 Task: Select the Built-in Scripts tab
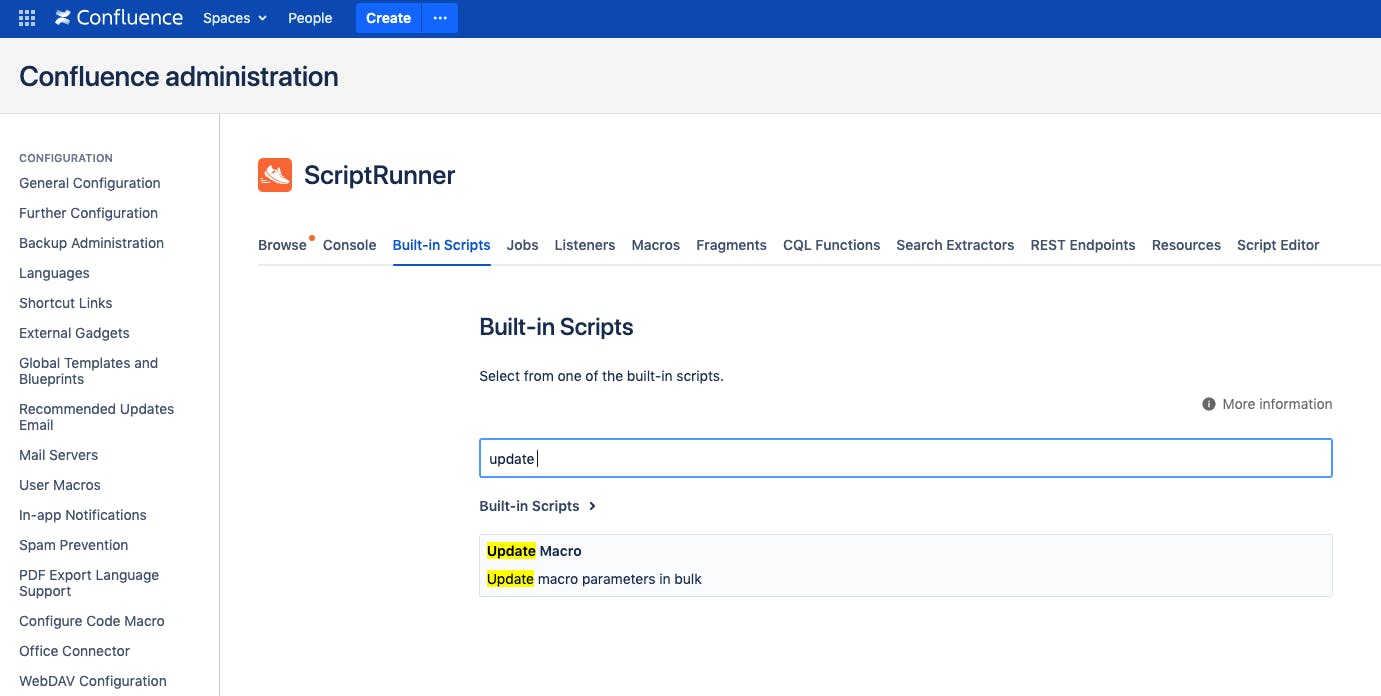point(442,245)
